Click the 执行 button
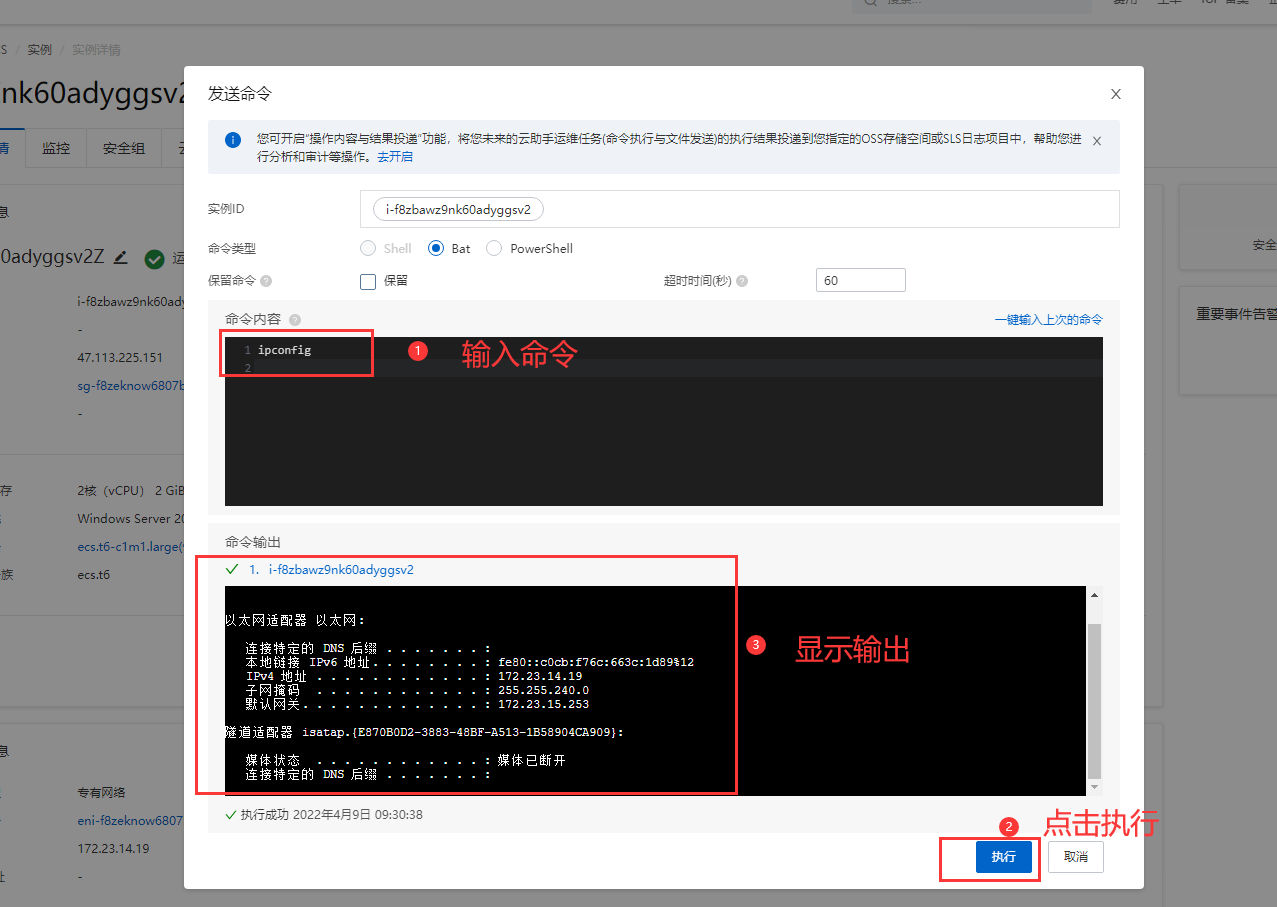 [x=1003, y=857]
